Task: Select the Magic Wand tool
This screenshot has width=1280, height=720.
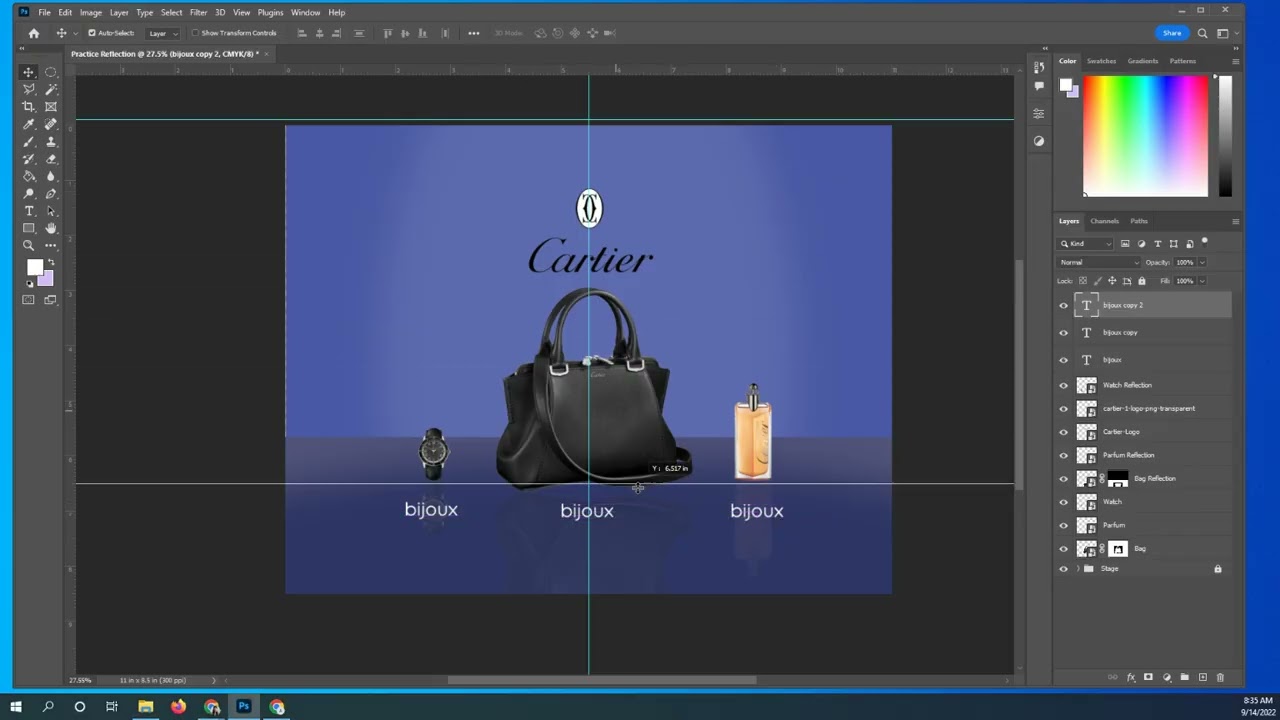Action: (51, 89)
